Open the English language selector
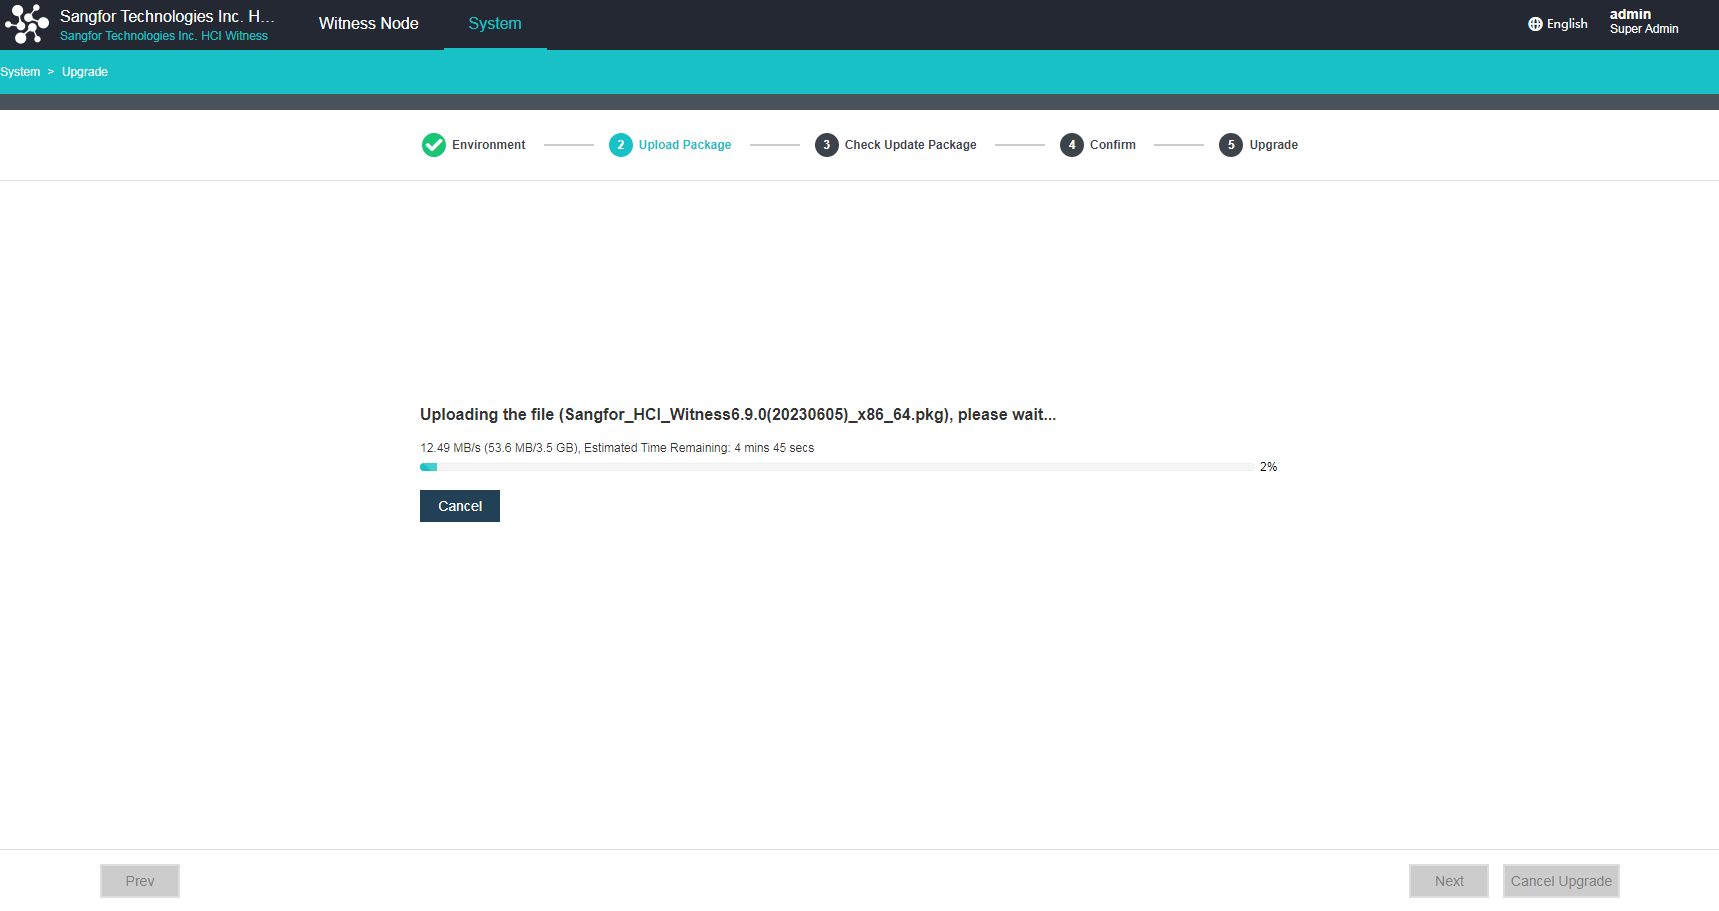This screenshot has width=1719, height=911. click(x=1564, y=23)
